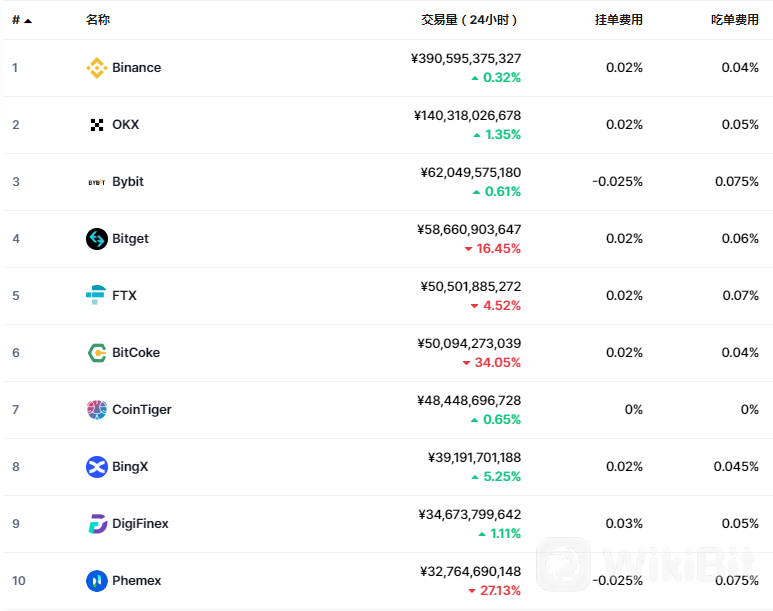Sort by 吃单费用 column header
This screenshot has height=611, width=773.
pyautogui.click(x=735, y=20)
